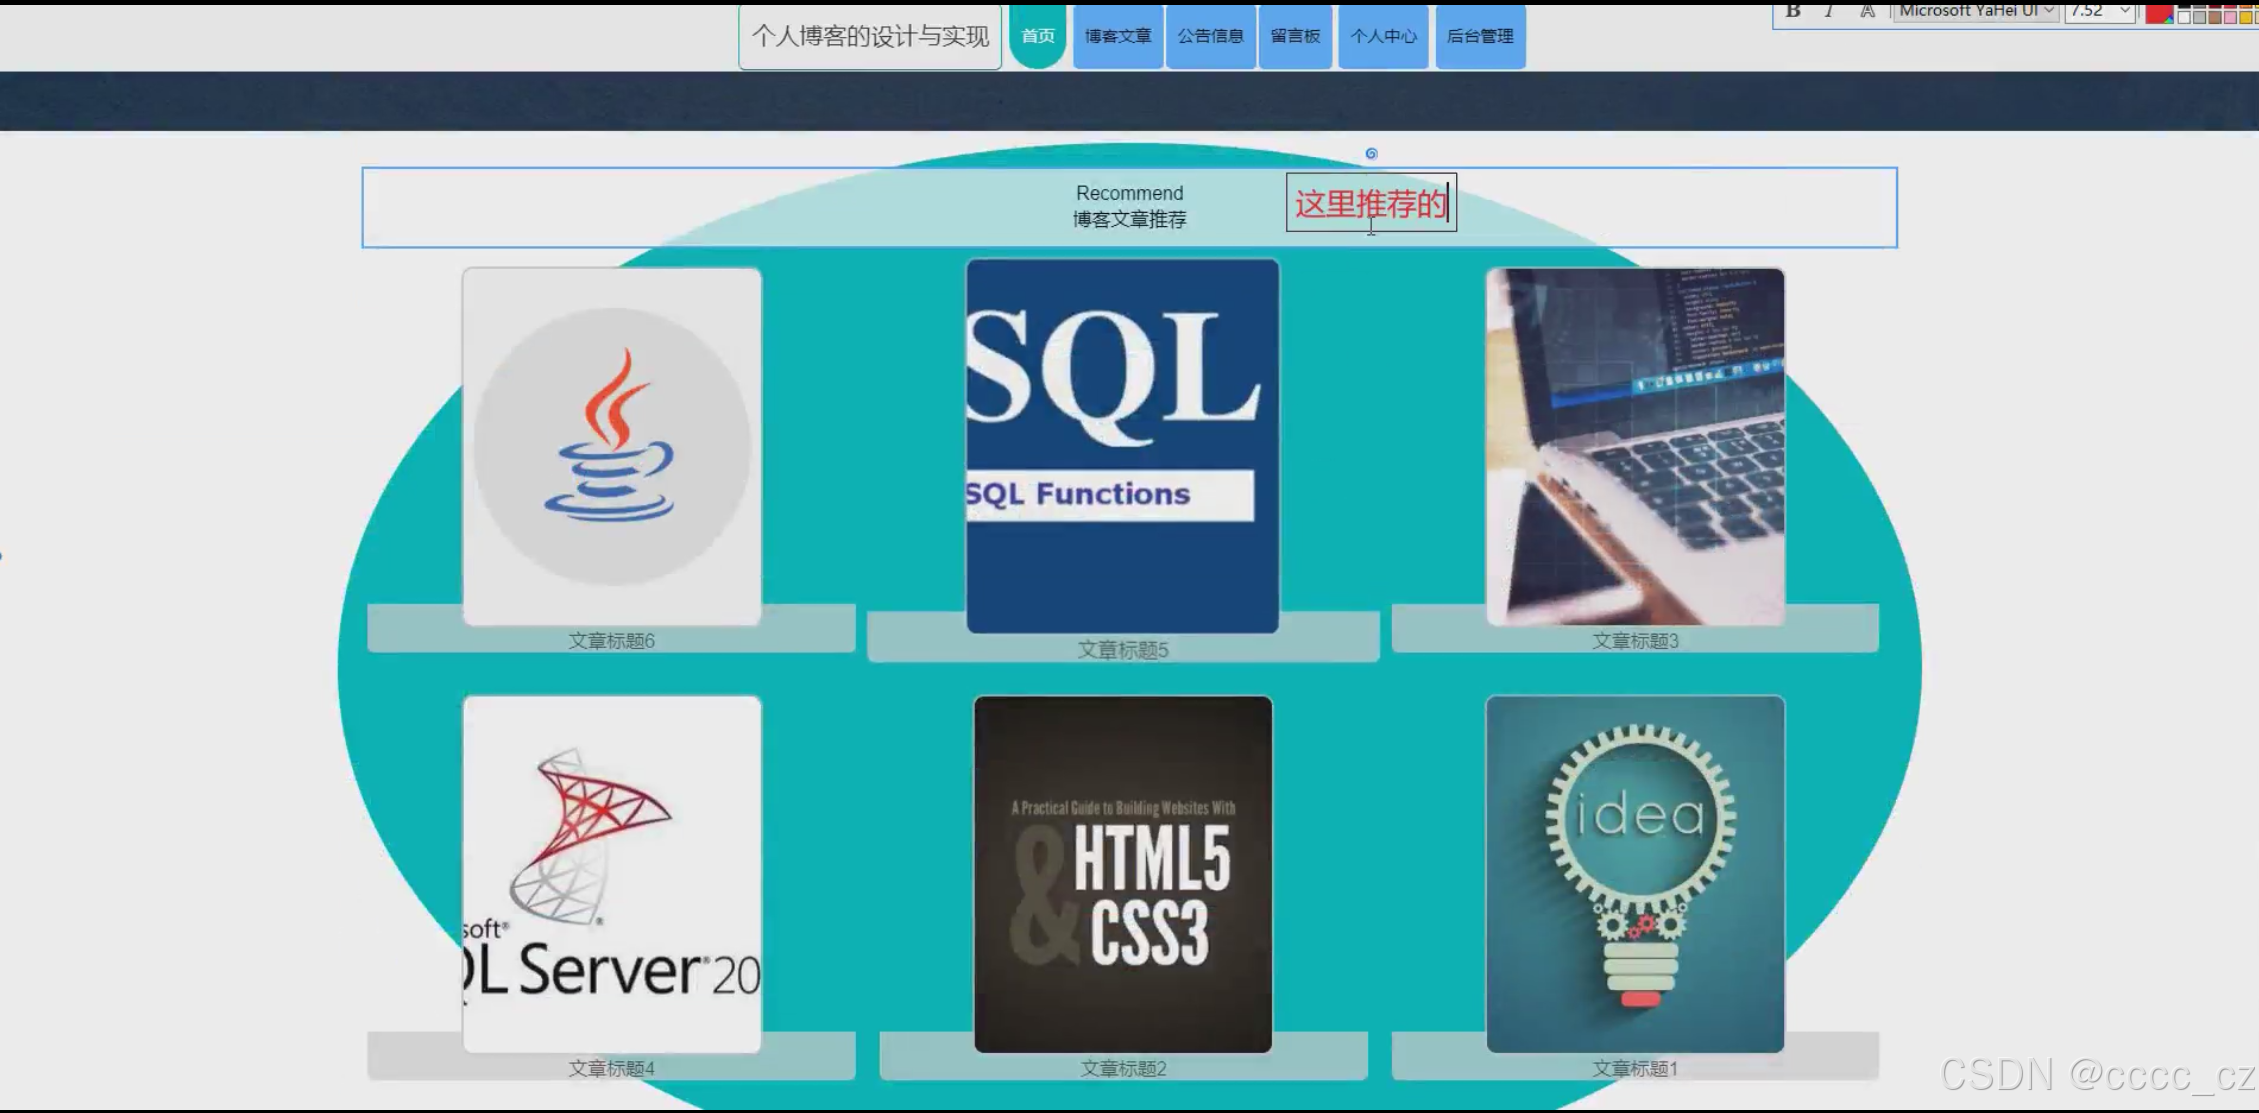Image resolution: width=2259 pixels, height=1113 pixels.
Task: Go to the 首页 home tab
Action: (x=1037, y=36)
